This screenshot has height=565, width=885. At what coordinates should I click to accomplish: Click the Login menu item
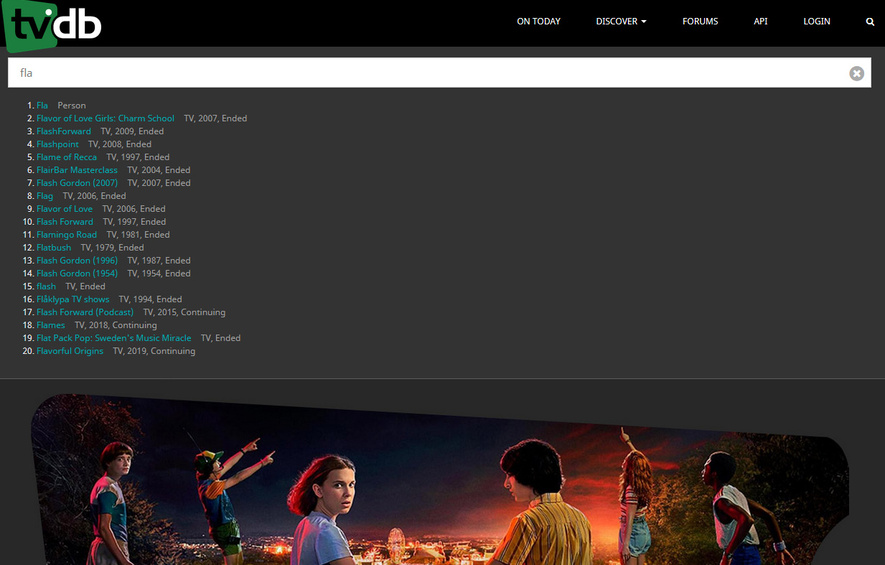817,21
